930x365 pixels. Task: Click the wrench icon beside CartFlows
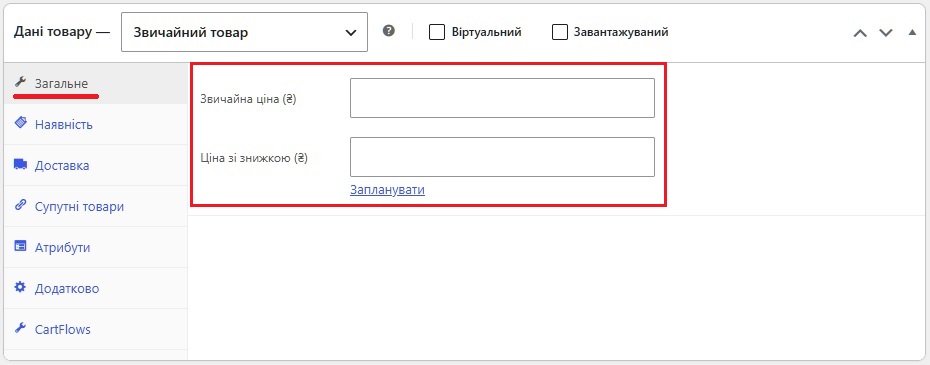click(20, 328)
